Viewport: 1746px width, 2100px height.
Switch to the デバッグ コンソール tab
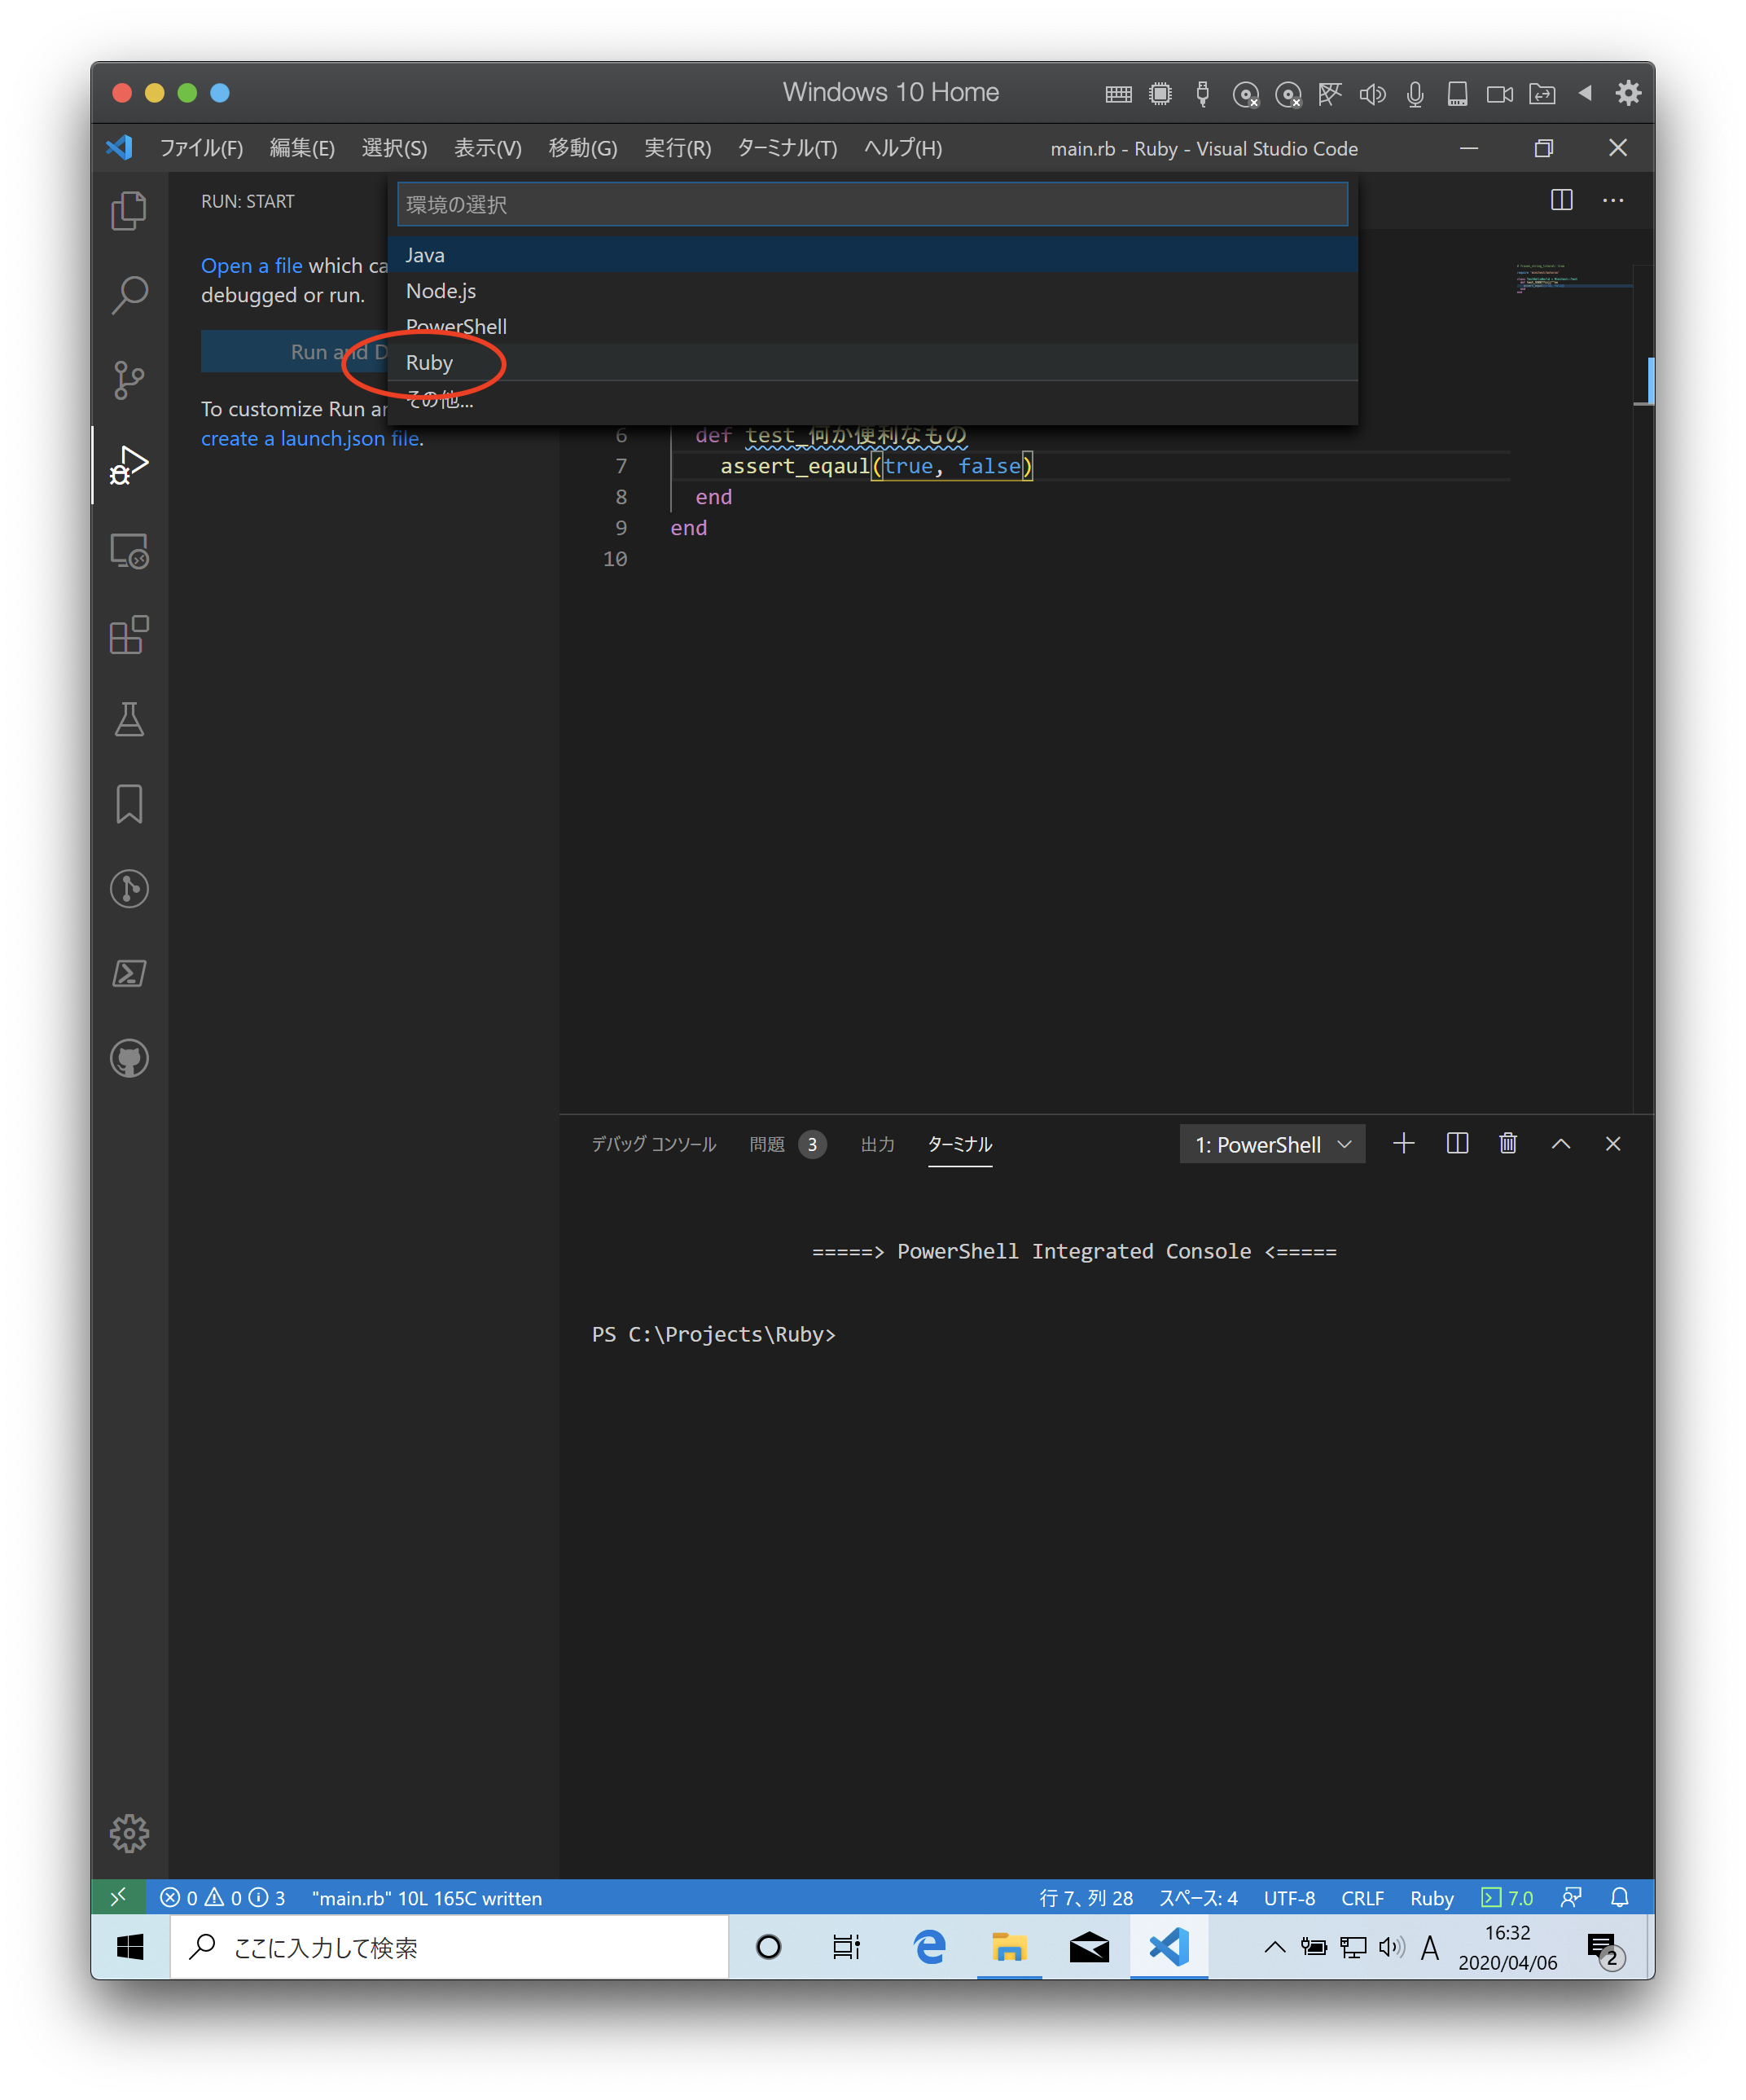click(653, 1144)
